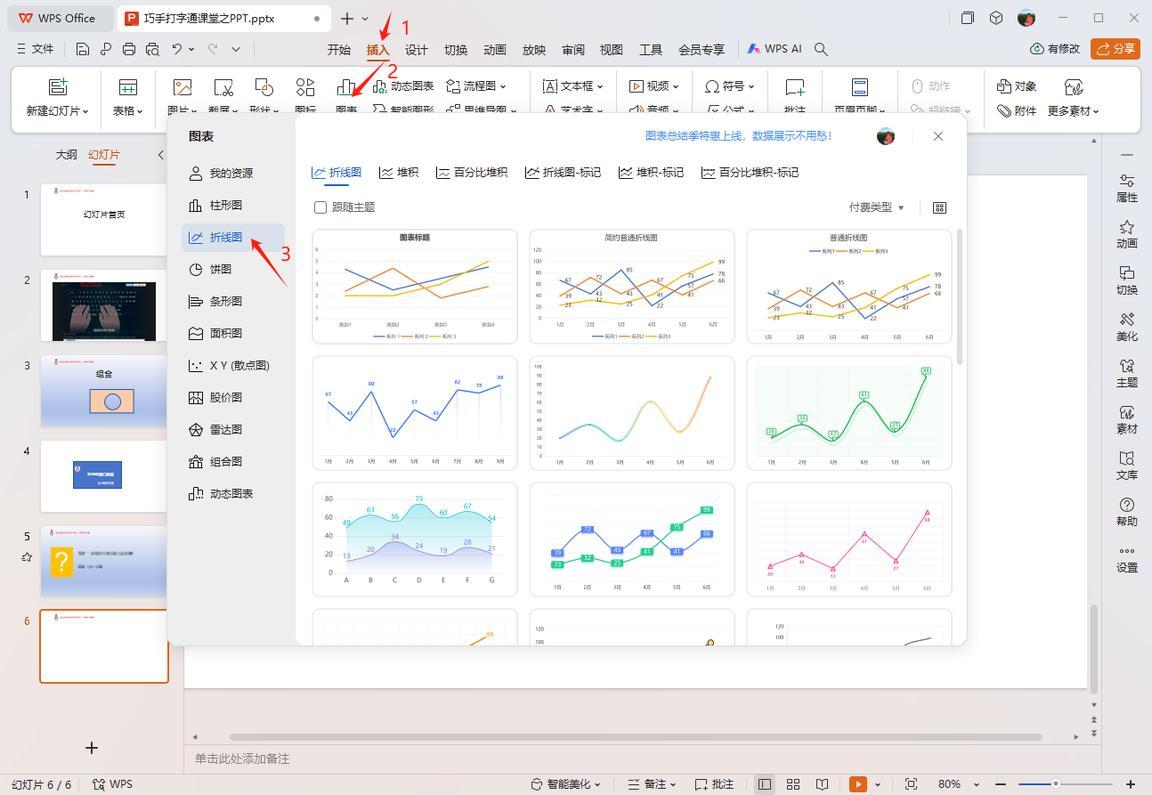Adjust the zoom slider handle
The height and width of the screenshot is (795, 1152).
[1056, 784]
